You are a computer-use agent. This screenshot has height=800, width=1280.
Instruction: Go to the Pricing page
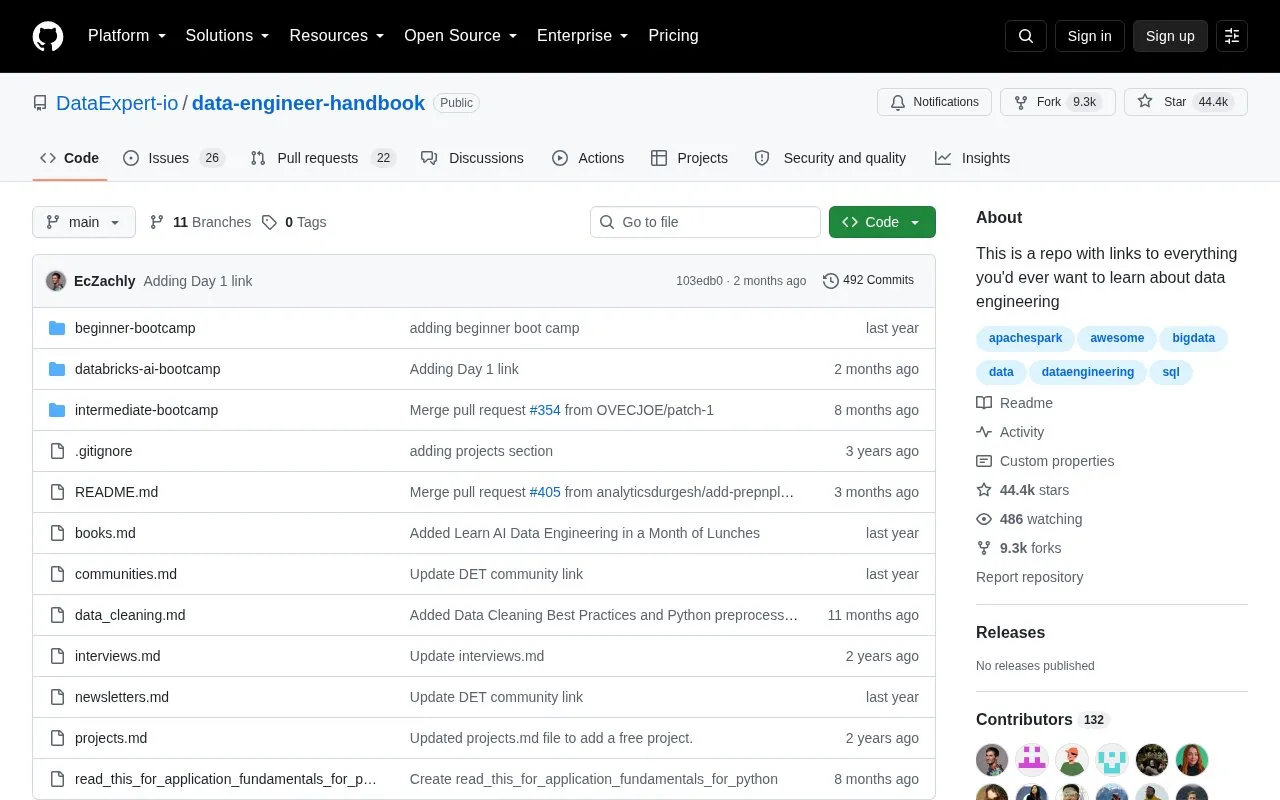pos(673,36)
